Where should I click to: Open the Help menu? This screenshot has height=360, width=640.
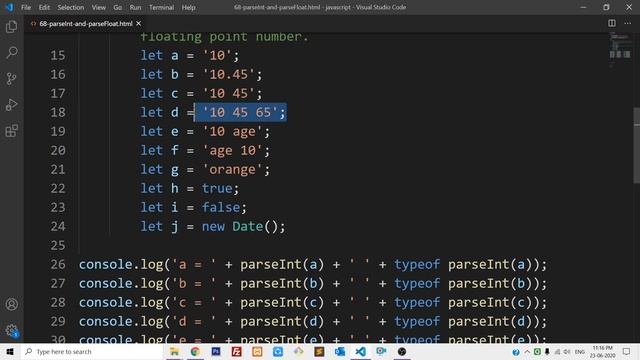(x=188, y=7)
